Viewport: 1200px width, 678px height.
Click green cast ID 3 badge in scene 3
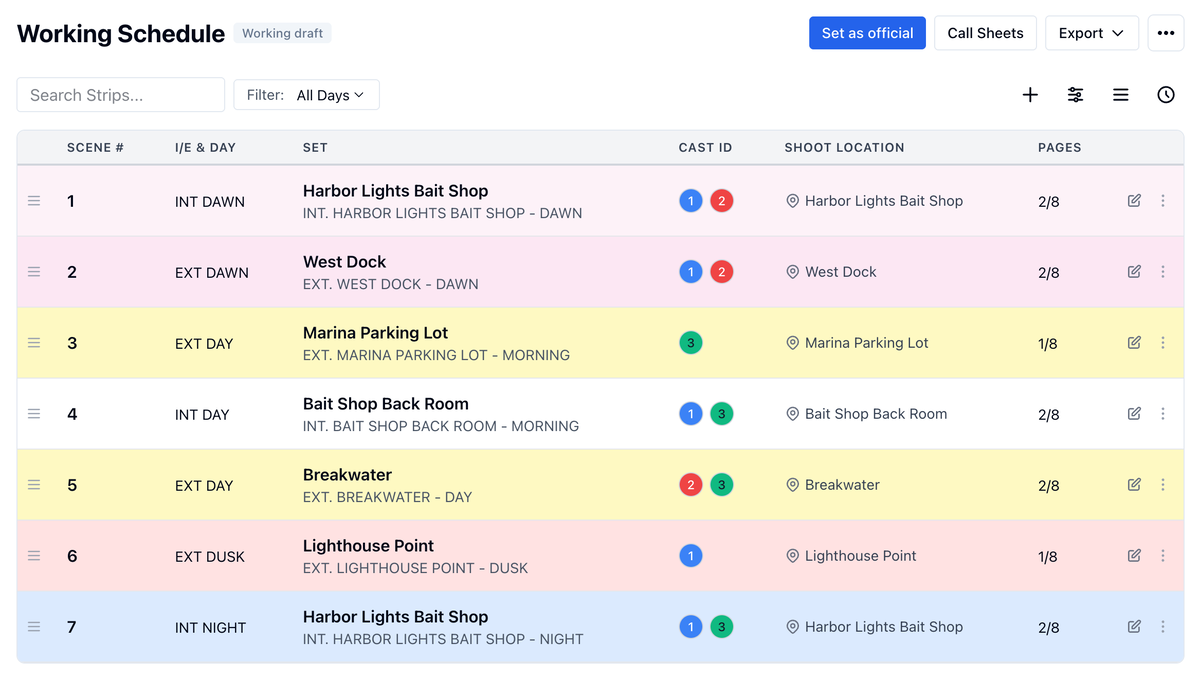click(691, 343)
